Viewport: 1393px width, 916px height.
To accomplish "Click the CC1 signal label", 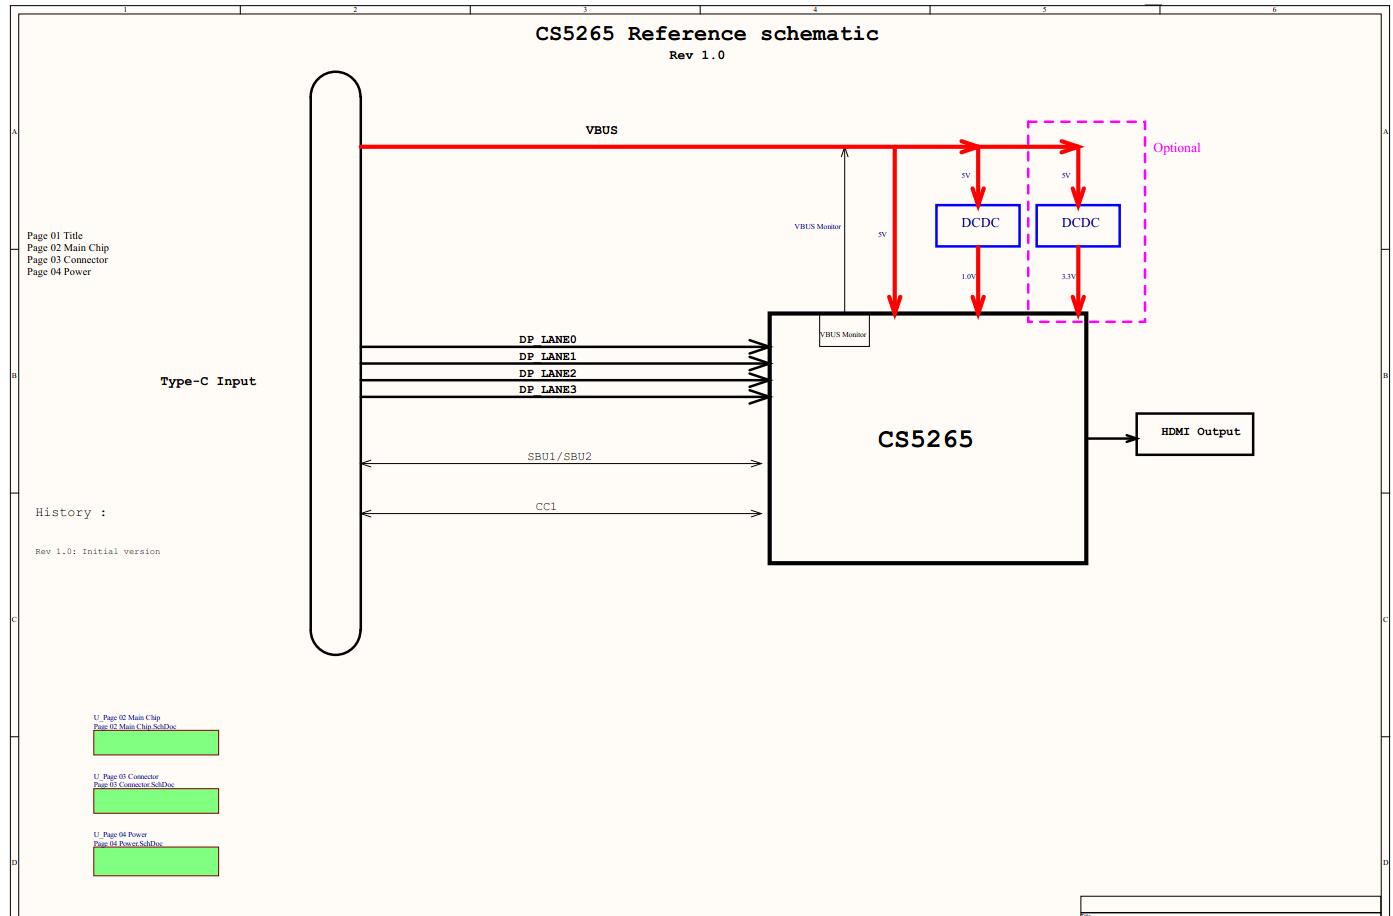I will click(x=546, y=507).
